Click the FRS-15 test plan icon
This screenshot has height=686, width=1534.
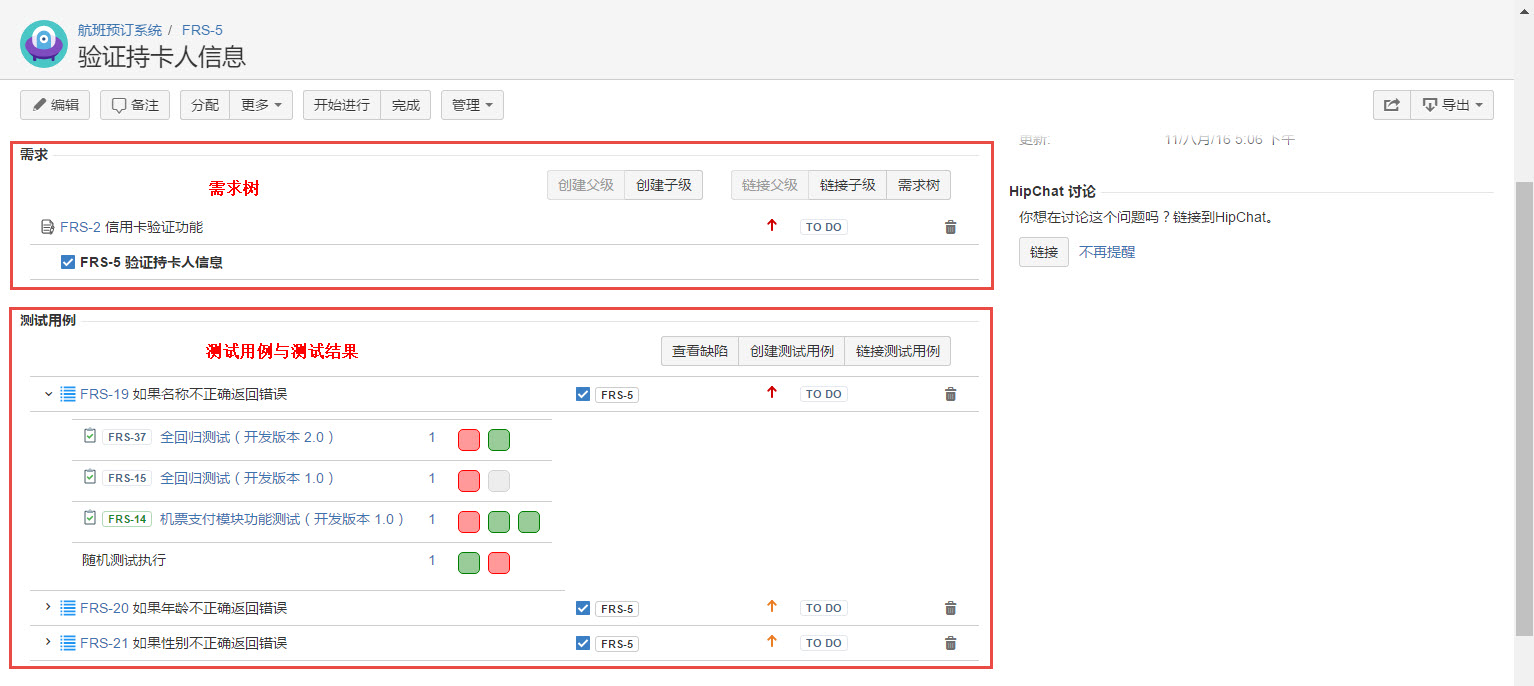(x=90, y=477)
